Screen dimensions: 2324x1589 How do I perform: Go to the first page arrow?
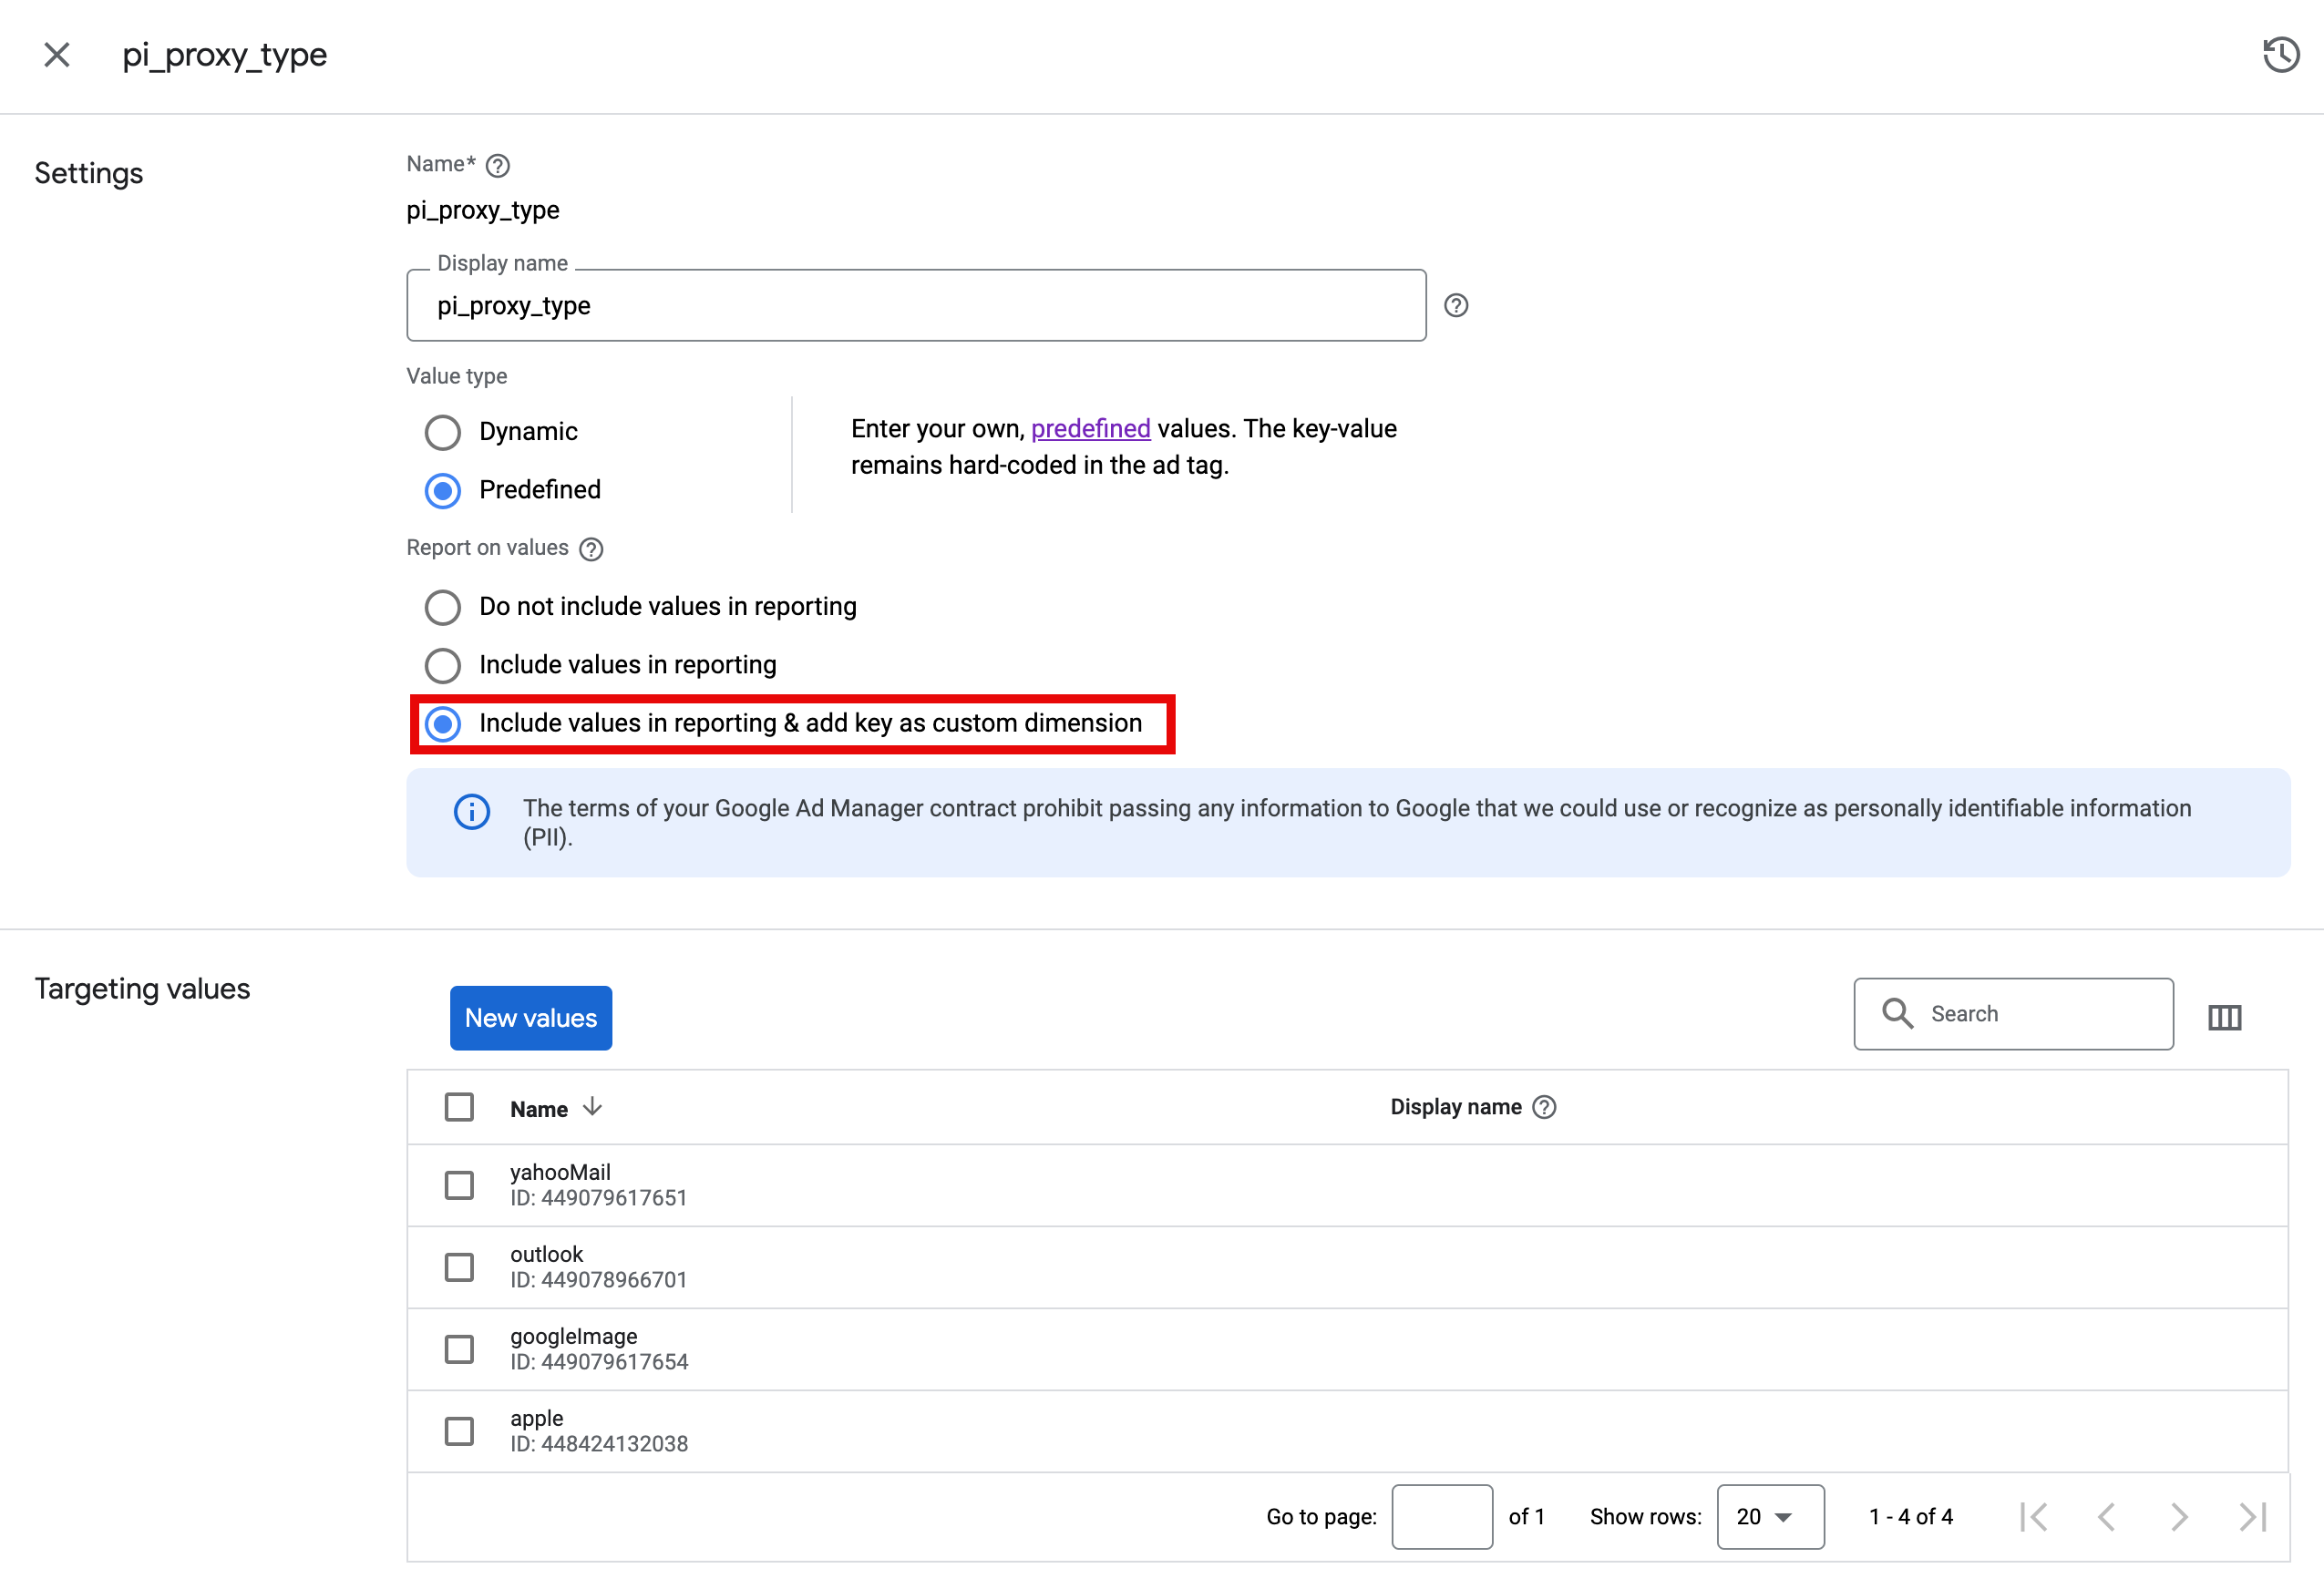2033,1516
